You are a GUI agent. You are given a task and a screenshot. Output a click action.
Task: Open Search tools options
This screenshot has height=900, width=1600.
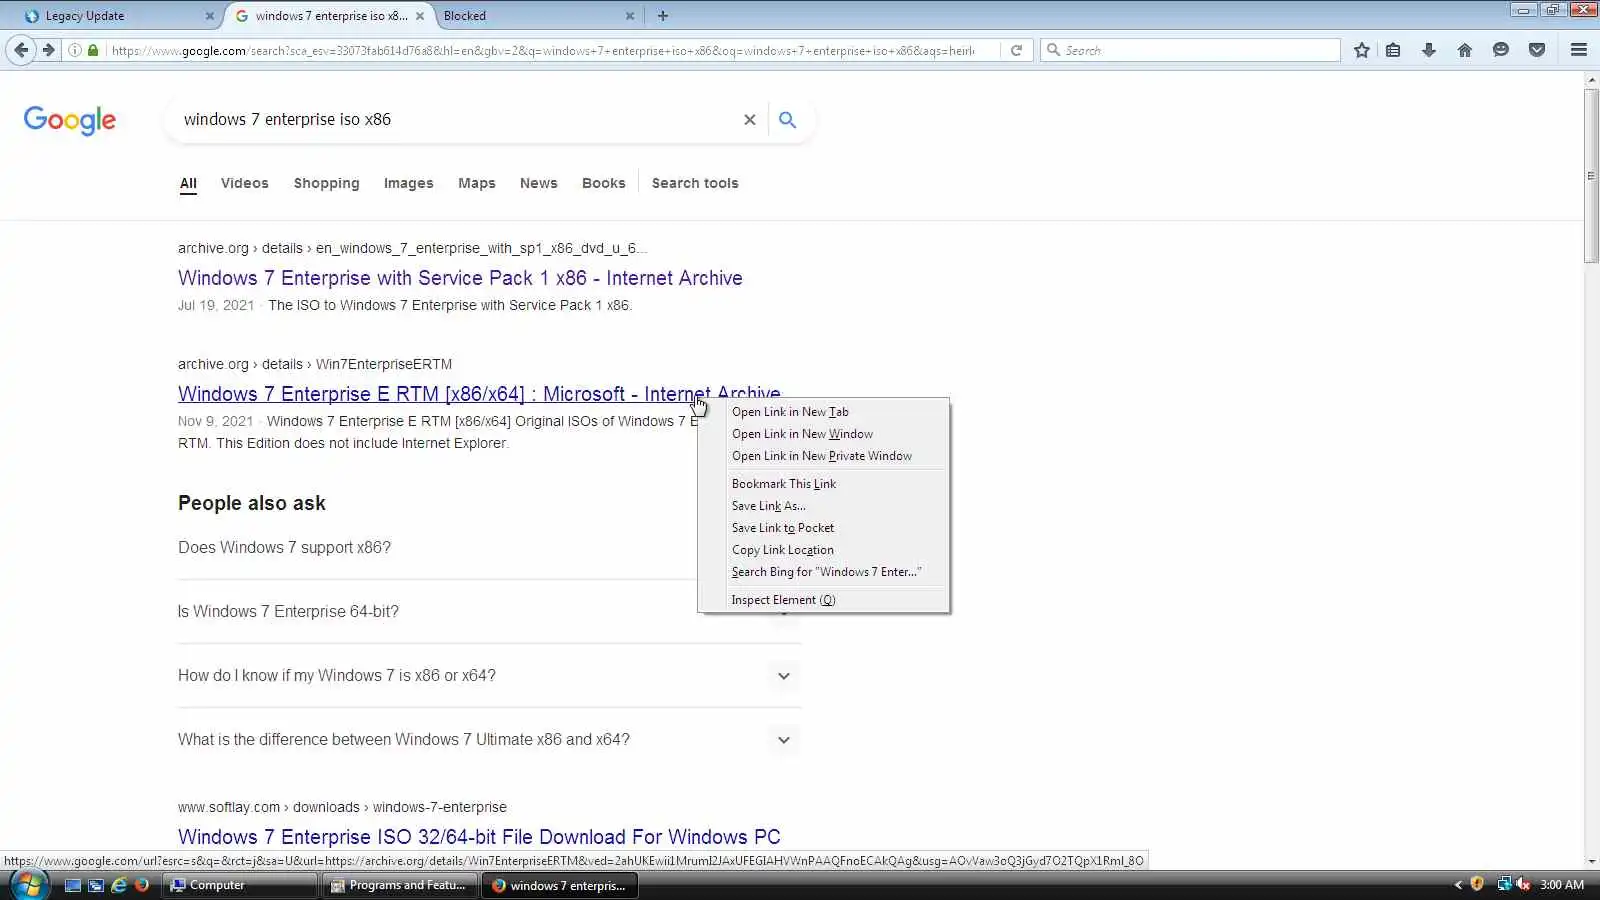[695, 183]
